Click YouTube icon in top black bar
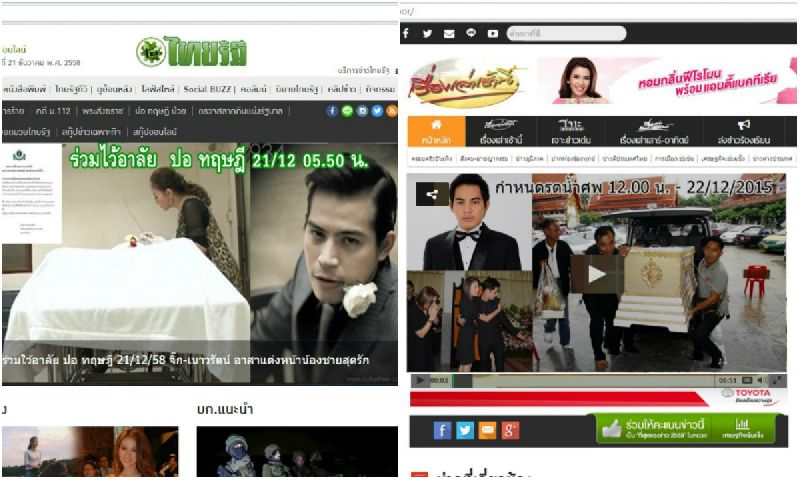 [492, 34]
